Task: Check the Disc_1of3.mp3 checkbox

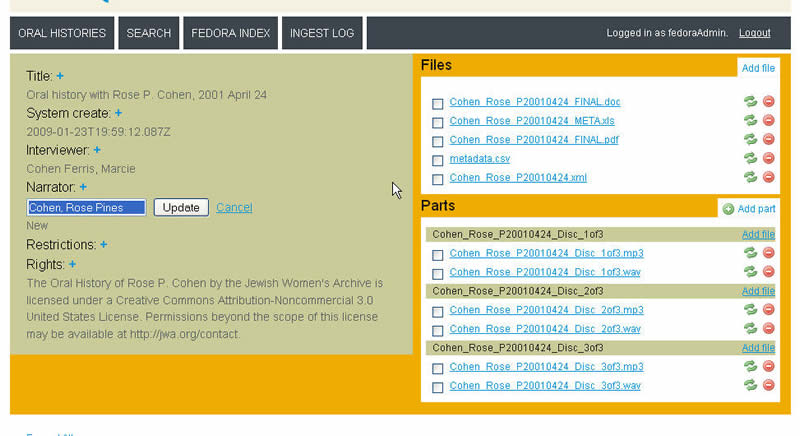Action: pos(437,255)
